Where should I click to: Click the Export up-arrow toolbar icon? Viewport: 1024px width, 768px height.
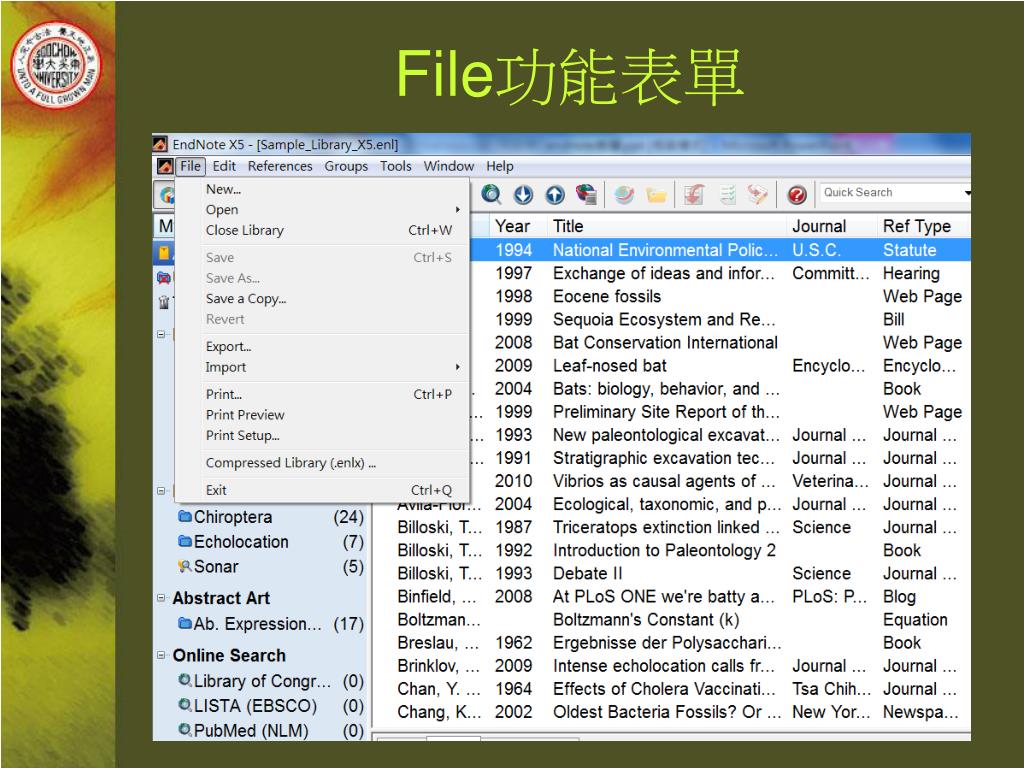(x=555, y=194)
